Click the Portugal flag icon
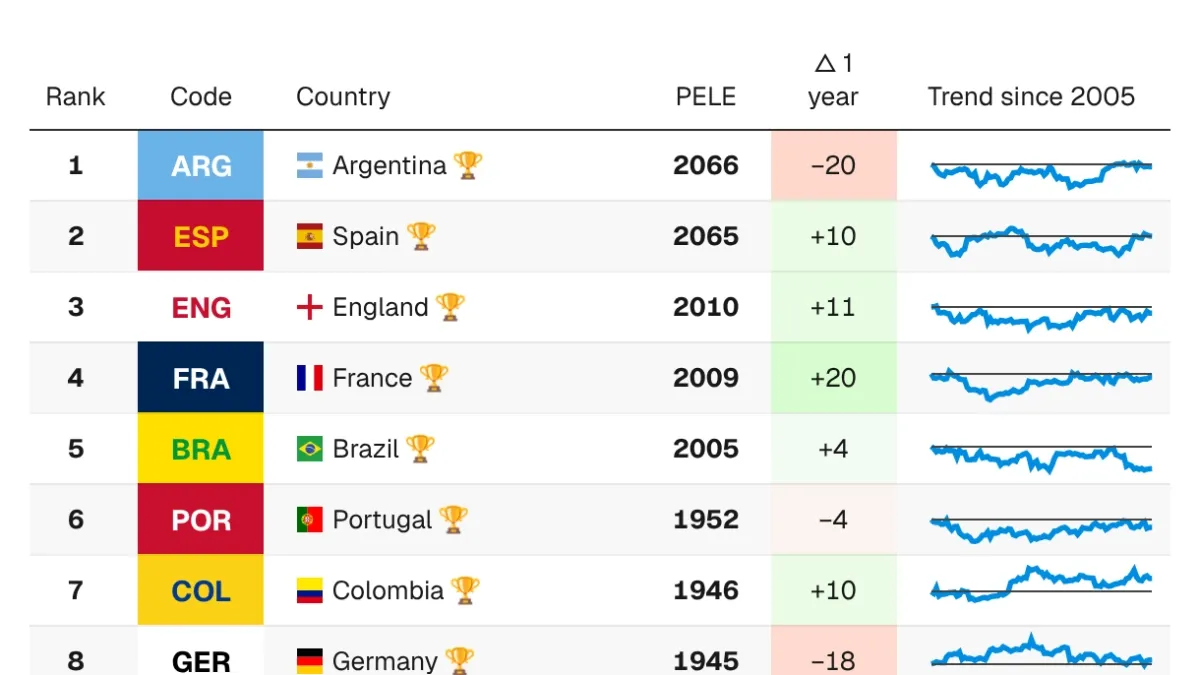The height and width of the screenshot is (675, 1200). tap(309, 520)
